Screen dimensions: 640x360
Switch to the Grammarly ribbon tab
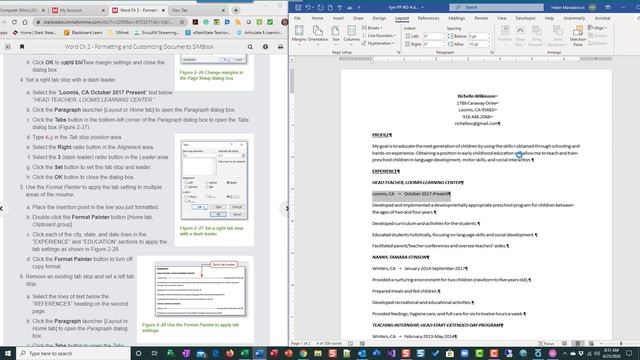coord(574,18)
